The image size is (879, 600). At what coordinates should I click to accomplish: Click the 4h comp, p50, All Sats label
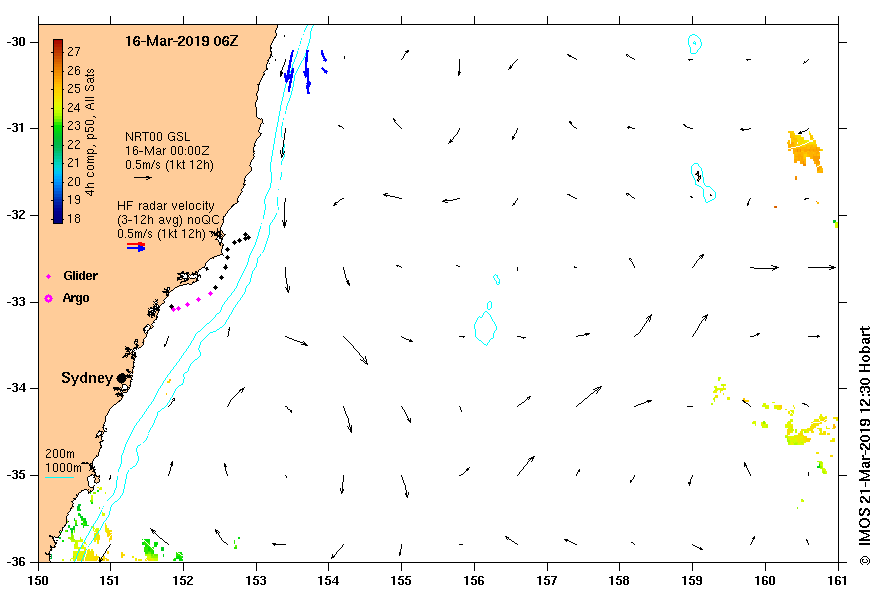coord(90,132)
